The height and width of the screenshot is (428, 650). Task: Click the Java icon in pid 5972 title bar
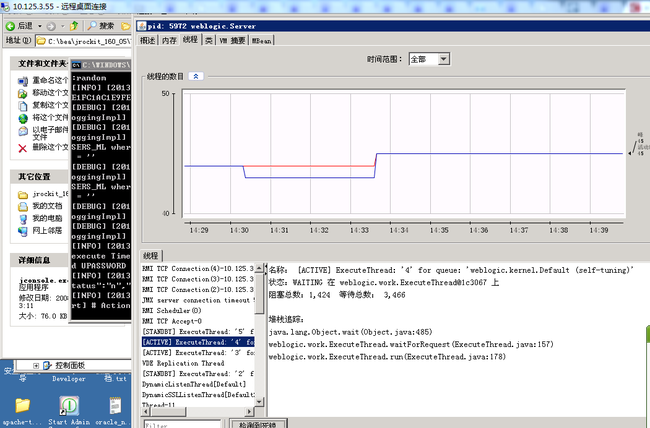click(142, 26)
